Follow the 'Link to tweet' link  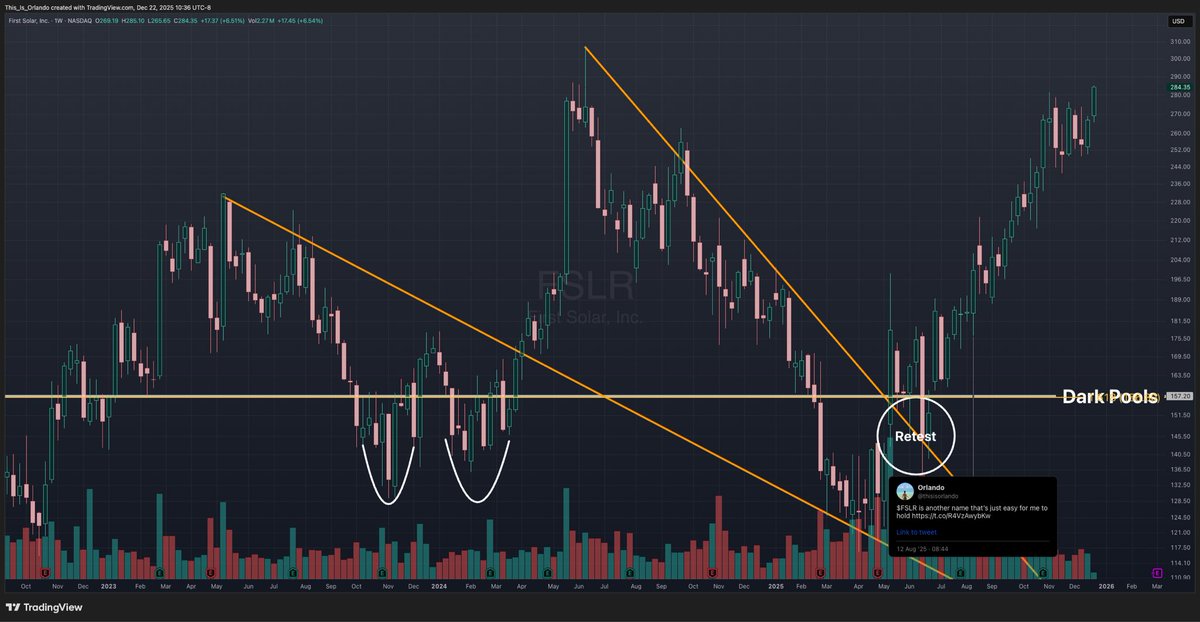pyautogui.click(x=916, y=532)
